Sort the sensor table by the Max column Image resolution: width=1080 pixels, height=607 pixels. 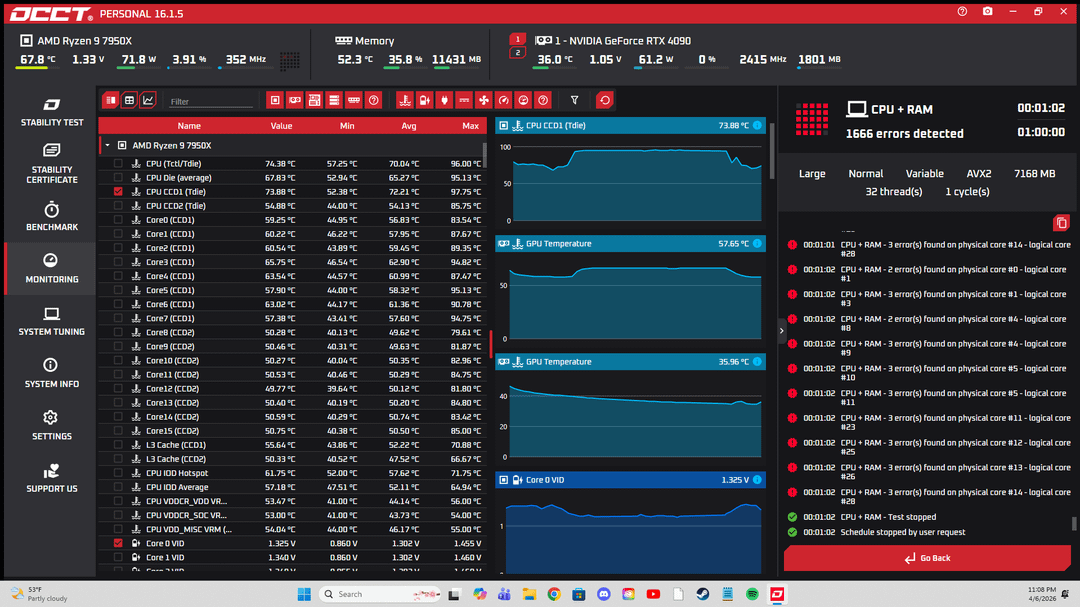point(470,126)
